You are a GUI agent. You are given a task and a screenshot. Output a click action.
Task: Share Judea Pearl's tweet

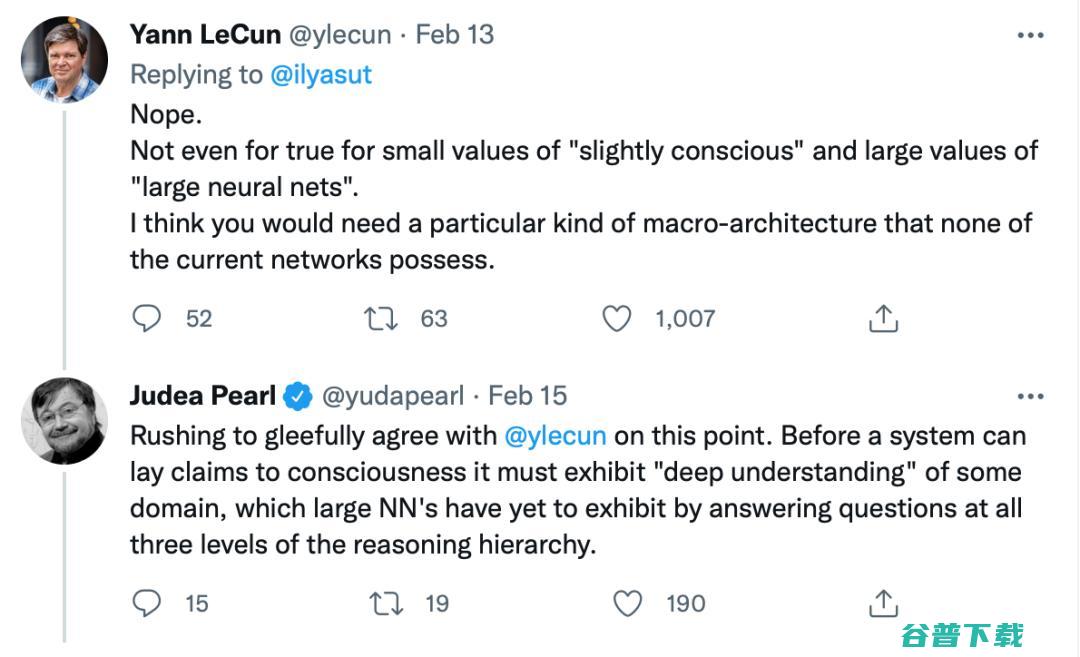pos(882,603)
